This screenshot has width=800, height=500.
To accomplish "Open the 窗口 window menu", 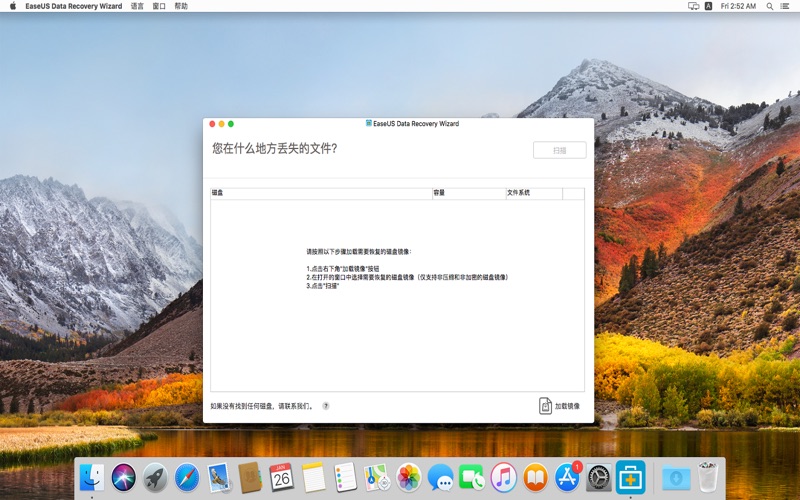I will point(159,6).
